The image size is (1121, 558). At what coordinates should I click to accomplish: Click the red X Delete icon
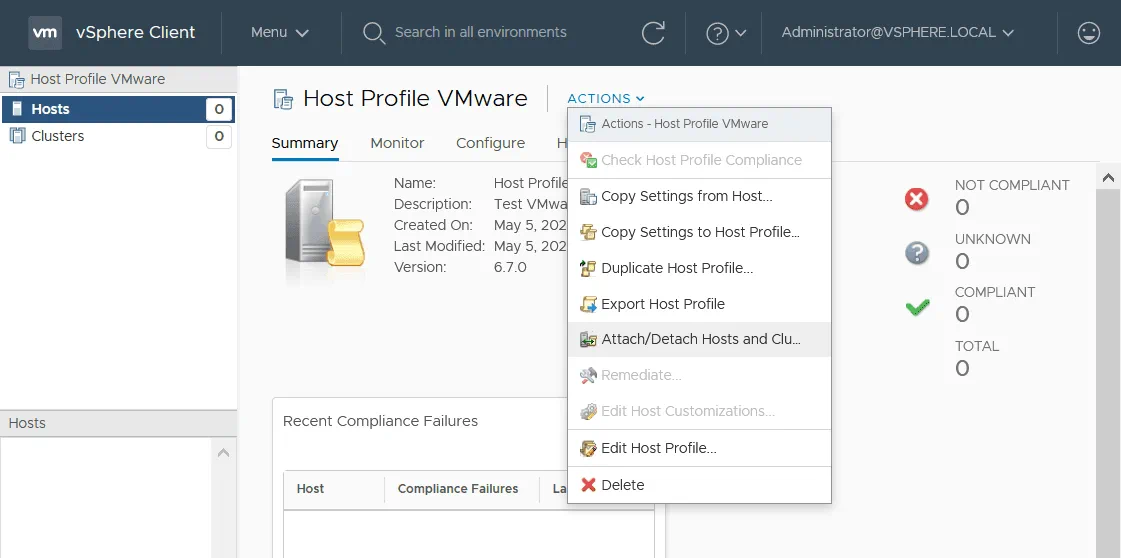[588, 485]
